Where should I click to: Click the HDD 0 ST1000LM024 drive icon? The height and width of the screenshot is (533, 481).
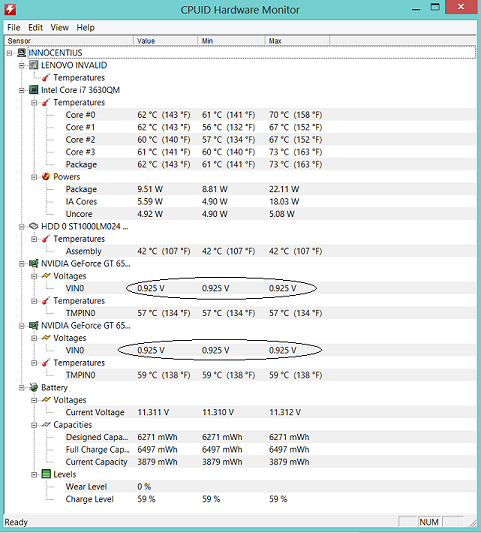(34, 226)
